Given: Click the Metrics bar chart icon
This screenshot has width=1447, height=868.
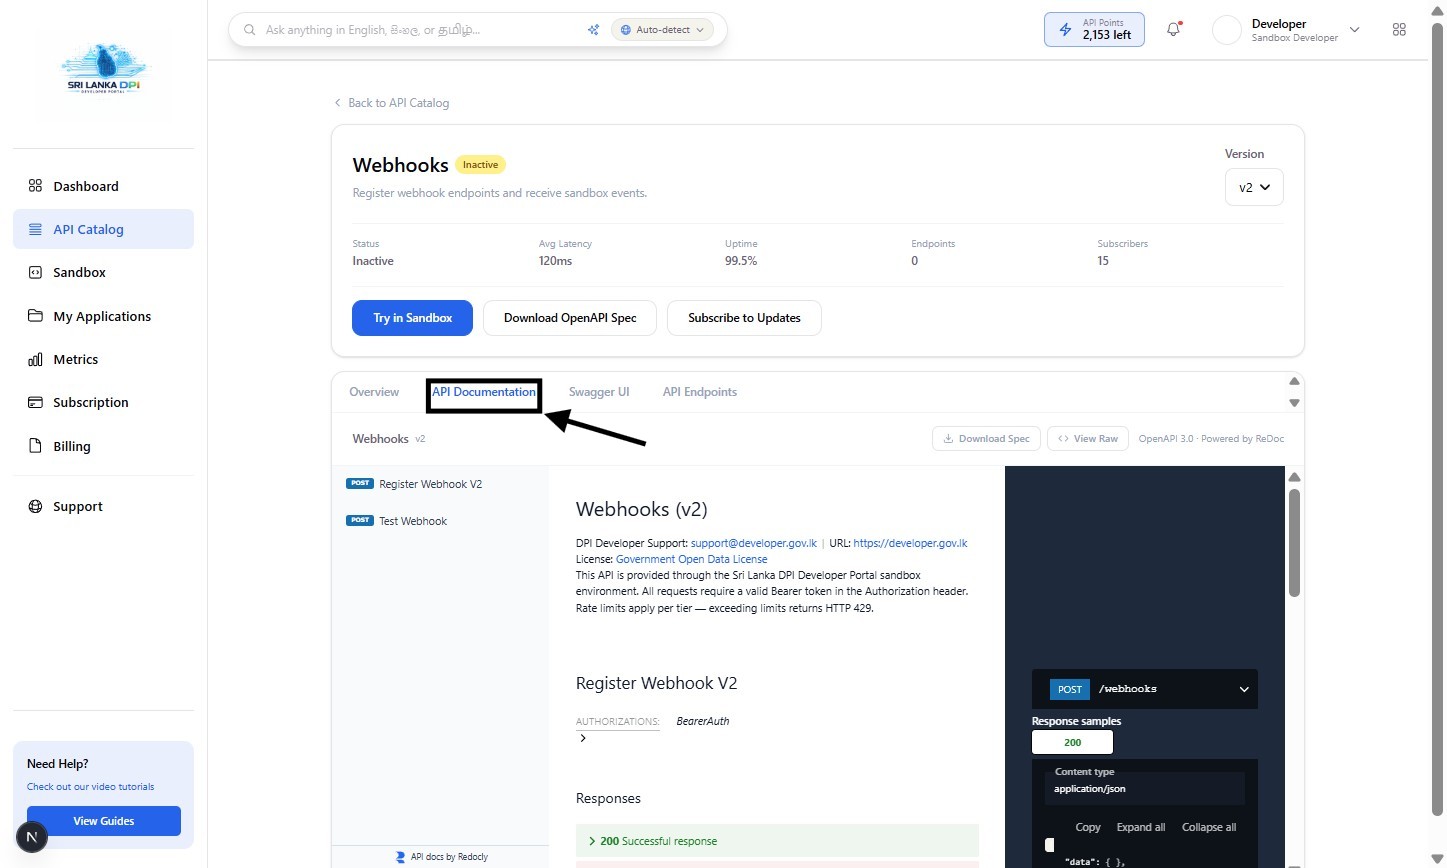Looking at the screenshot, I should pyautogui.click(x=35, y=359).
